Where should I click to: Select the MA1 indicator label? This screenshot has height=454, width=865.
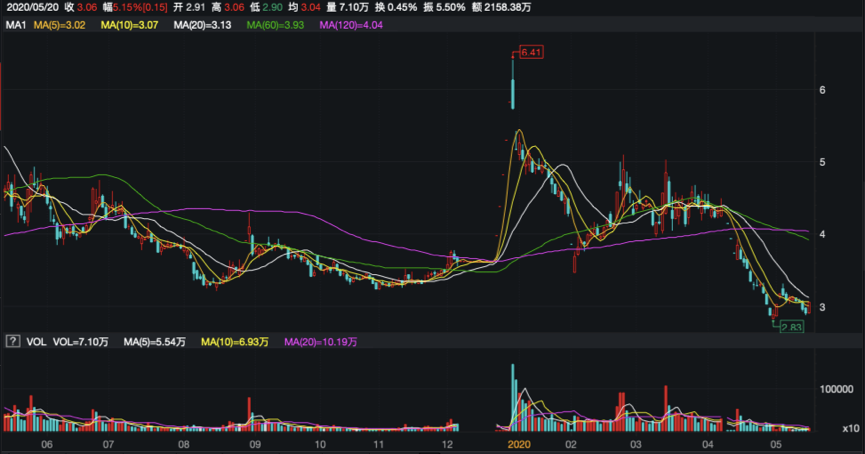pos(14,24)
